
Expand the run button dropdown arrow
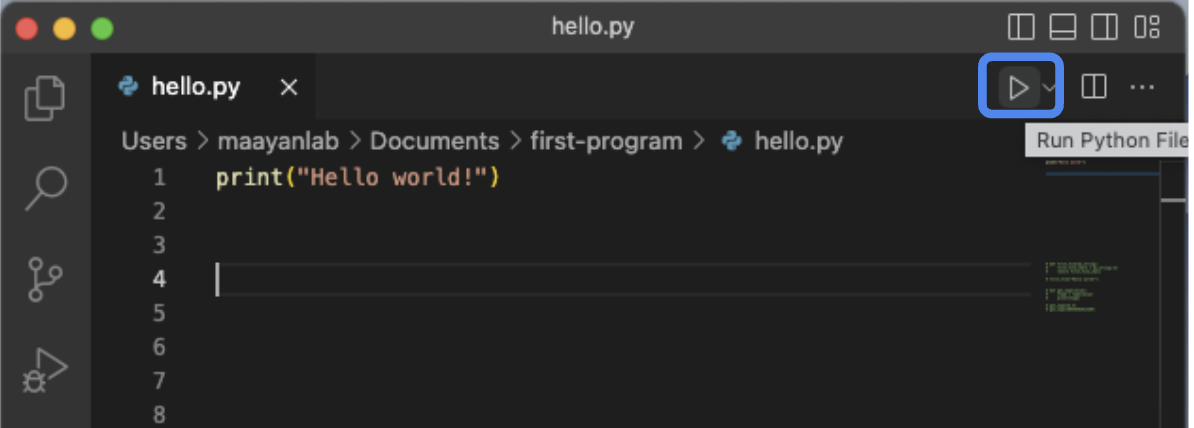pos(1049,88)
